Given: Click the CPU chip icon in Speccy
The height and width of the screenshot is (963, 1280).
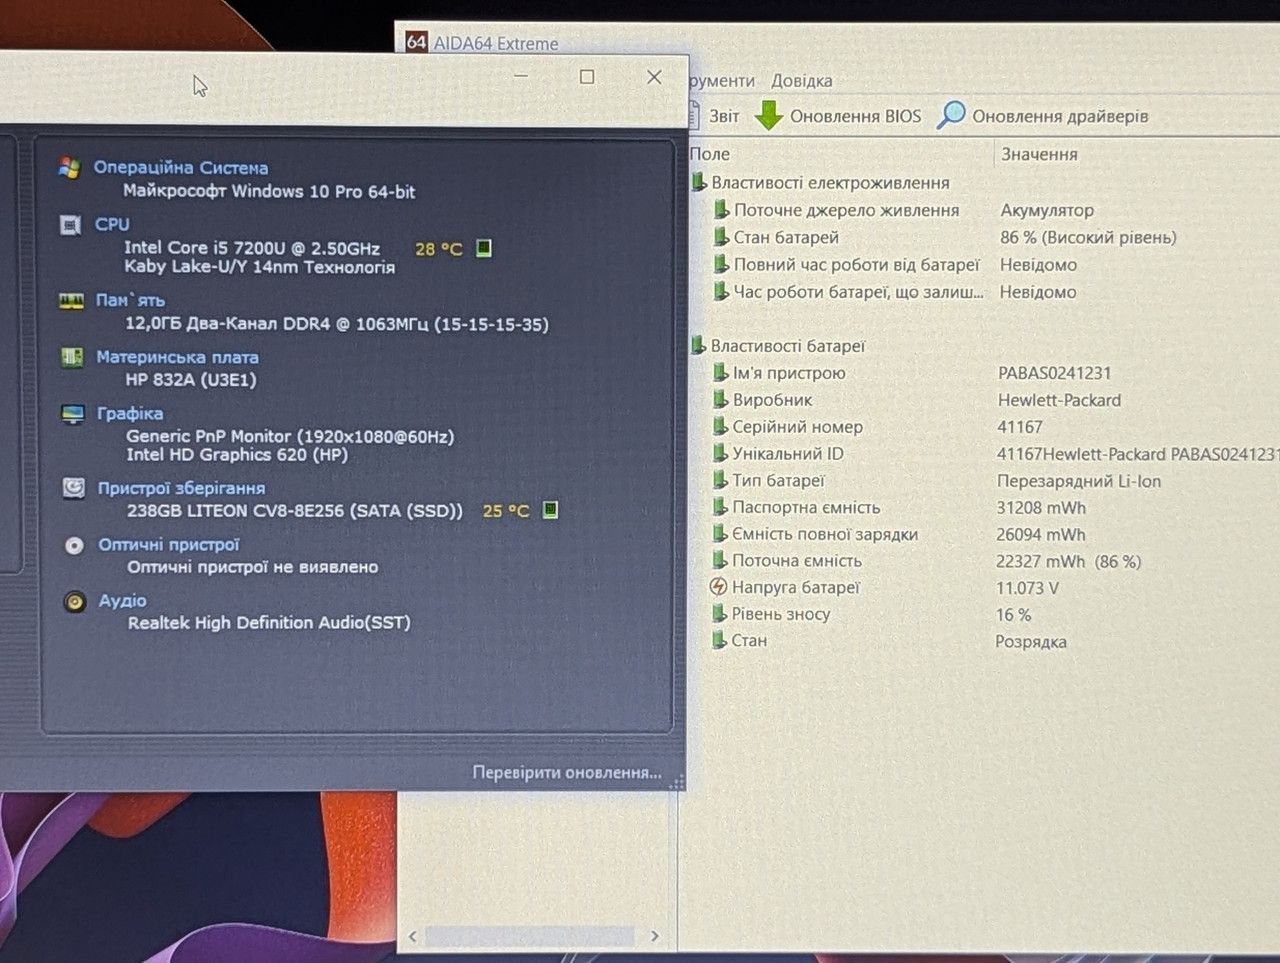Looking at the screenshot, I should [70, 225].
